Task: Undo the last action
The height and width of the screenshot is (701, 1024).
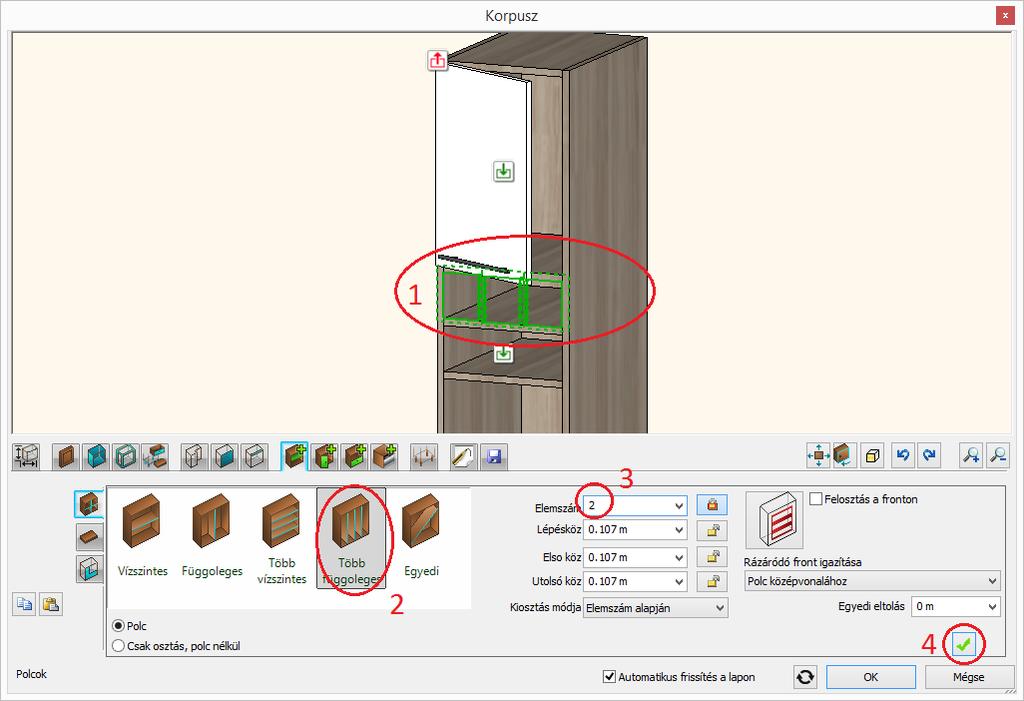Action: pyautogui.click(x=903, y=455)
